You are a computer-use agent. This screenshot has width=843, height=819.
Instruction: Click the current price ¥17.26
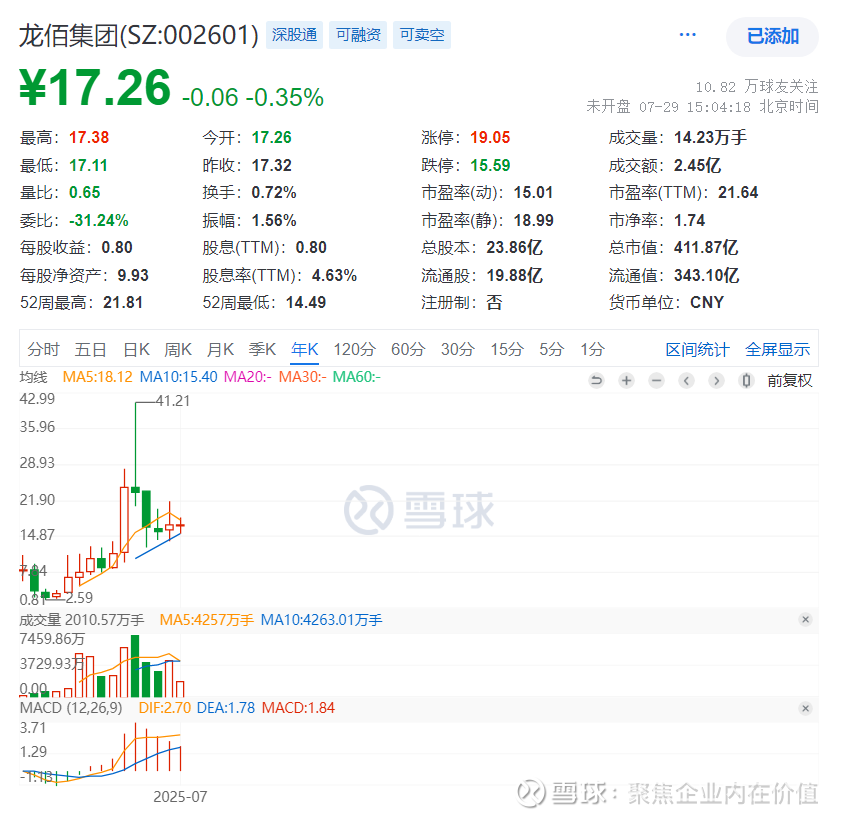pyautogui.click(x=95, y=88)
